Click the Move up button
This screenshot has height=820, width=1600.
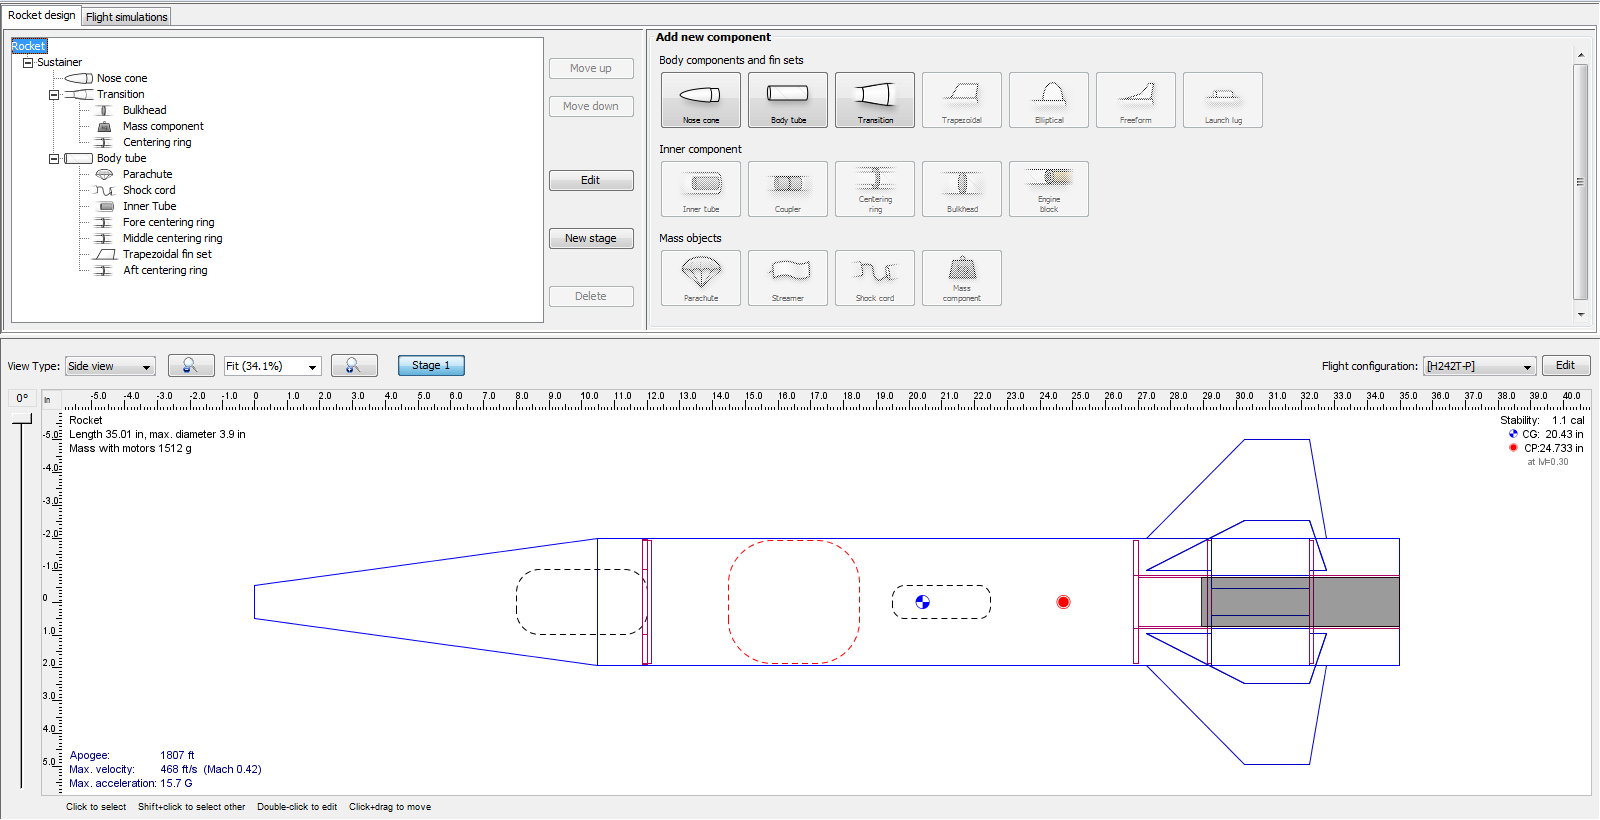click(591, 68)
